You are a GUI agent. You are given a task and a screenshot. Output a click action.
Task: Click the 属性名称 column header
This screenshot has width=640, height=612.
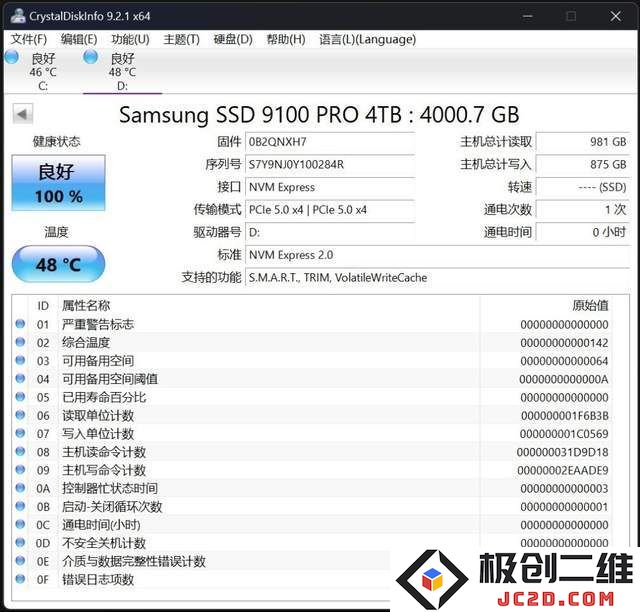point(86,305)
